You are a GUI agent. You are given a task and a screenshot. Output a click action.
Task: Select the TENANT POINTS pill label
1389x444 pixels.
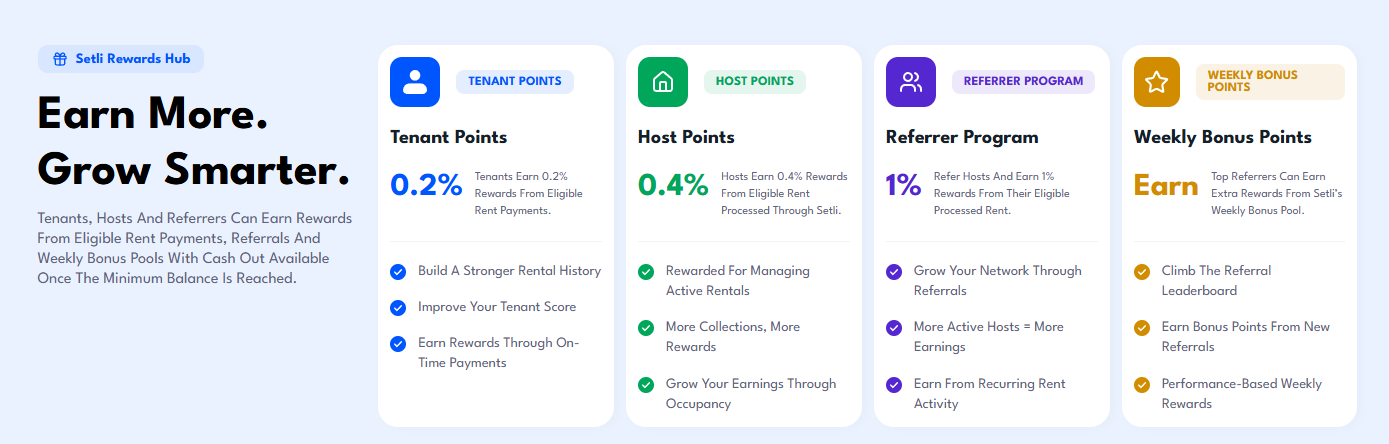[515, 82]
